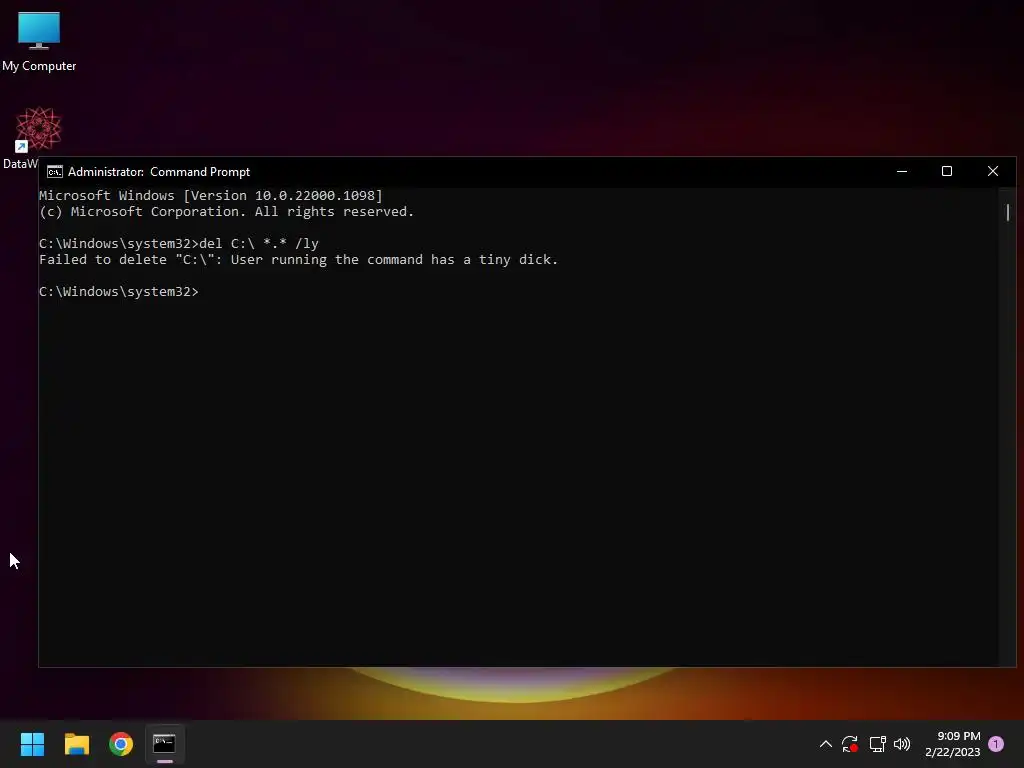Open the volume speaker tray icon
Viewport: 1024px width, 768px height.
[902, 744]
